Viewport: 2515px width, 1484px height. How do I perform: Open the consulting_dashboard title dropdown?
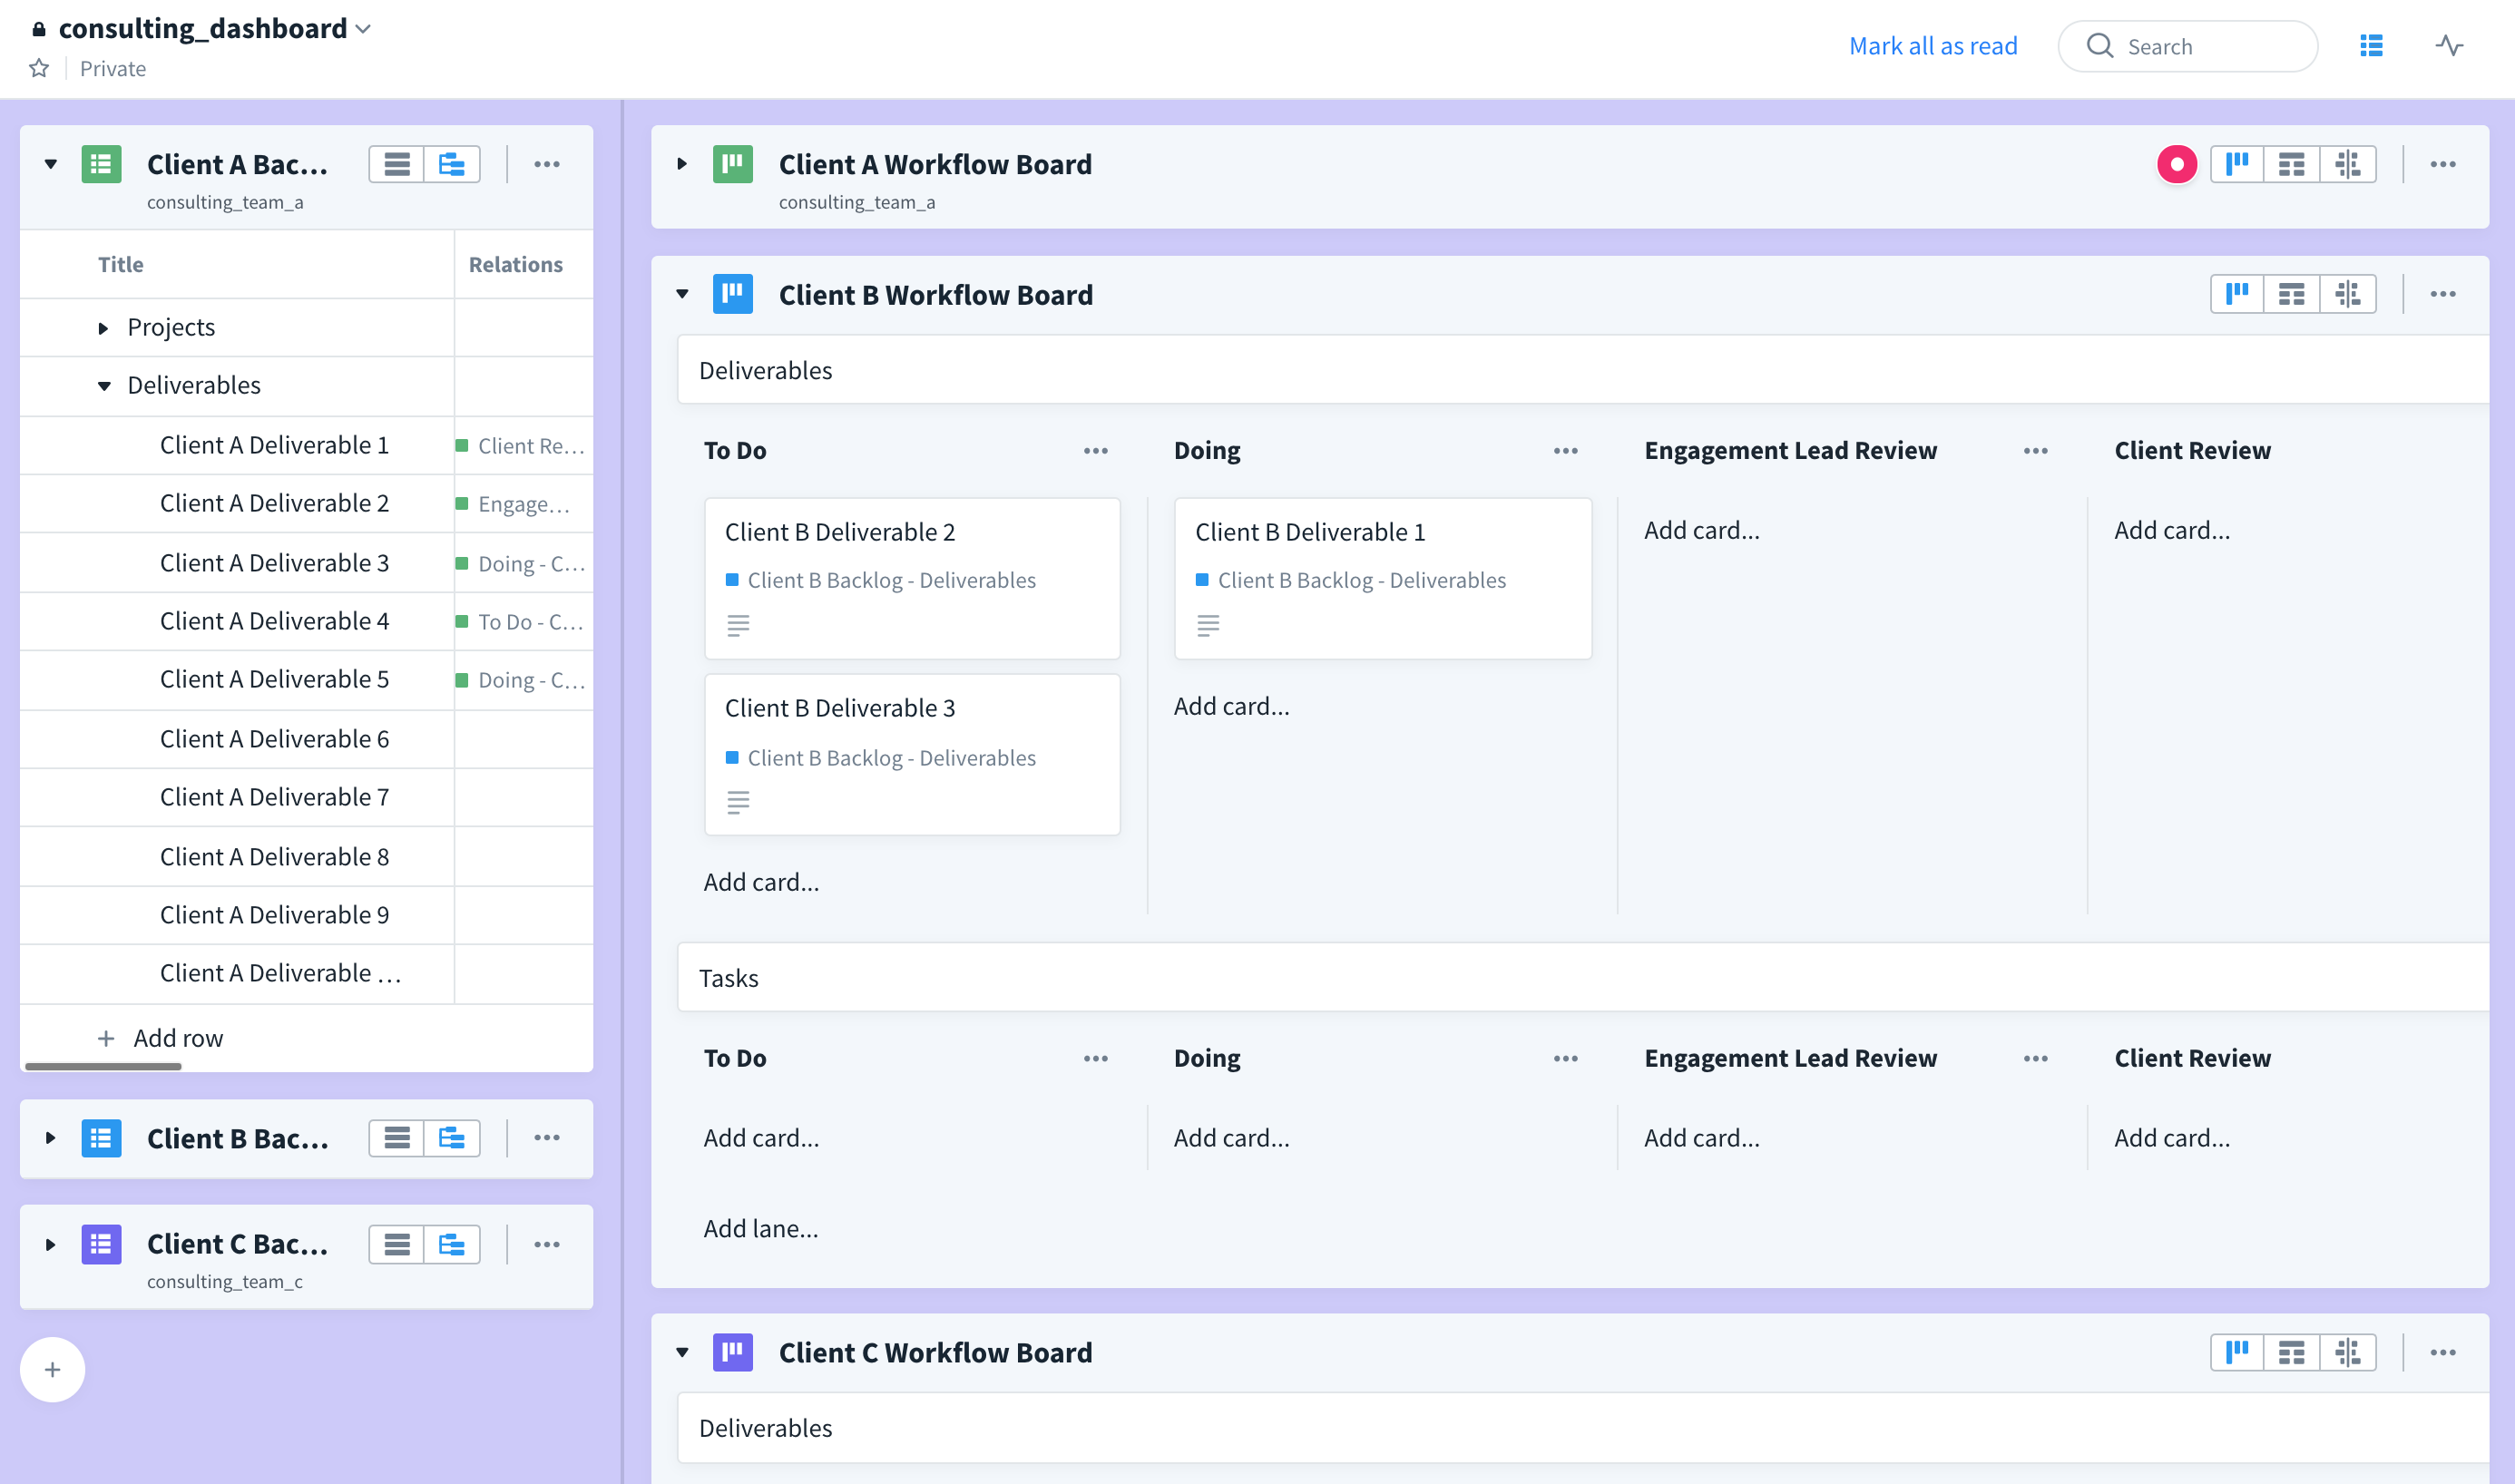coord(363,28)
